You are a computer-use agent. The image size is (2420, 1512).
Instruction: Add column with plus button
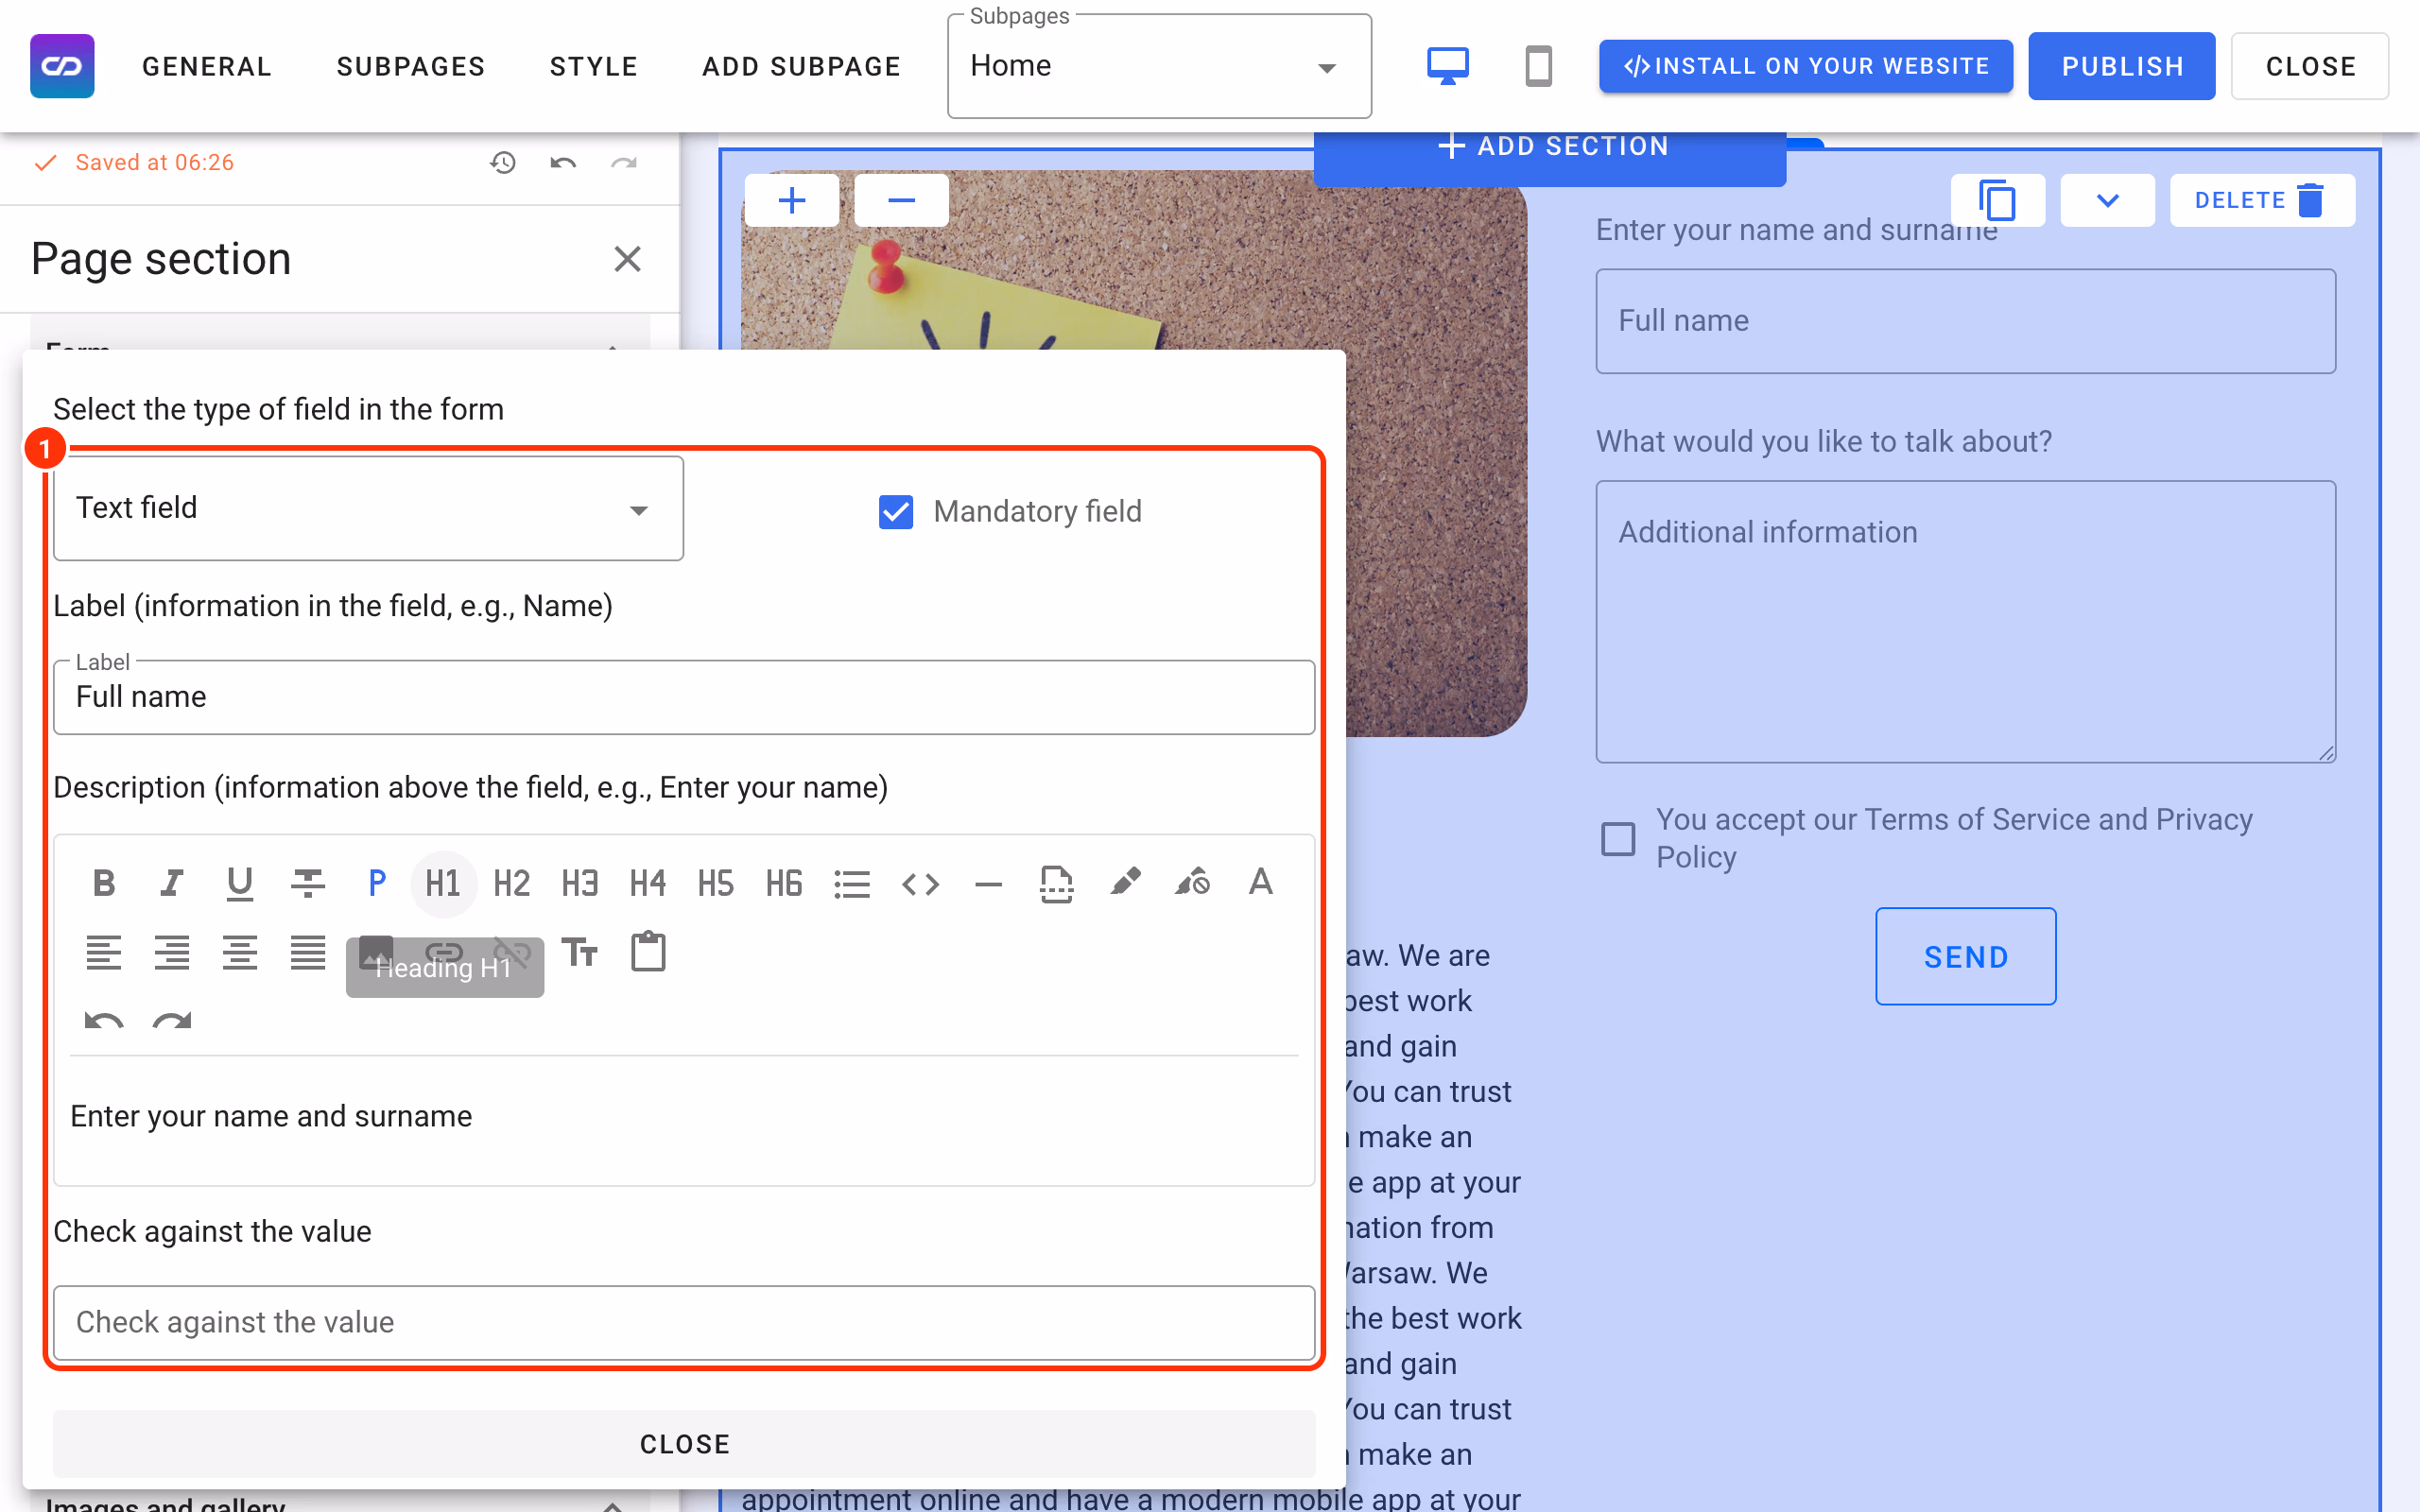[792, 200]
